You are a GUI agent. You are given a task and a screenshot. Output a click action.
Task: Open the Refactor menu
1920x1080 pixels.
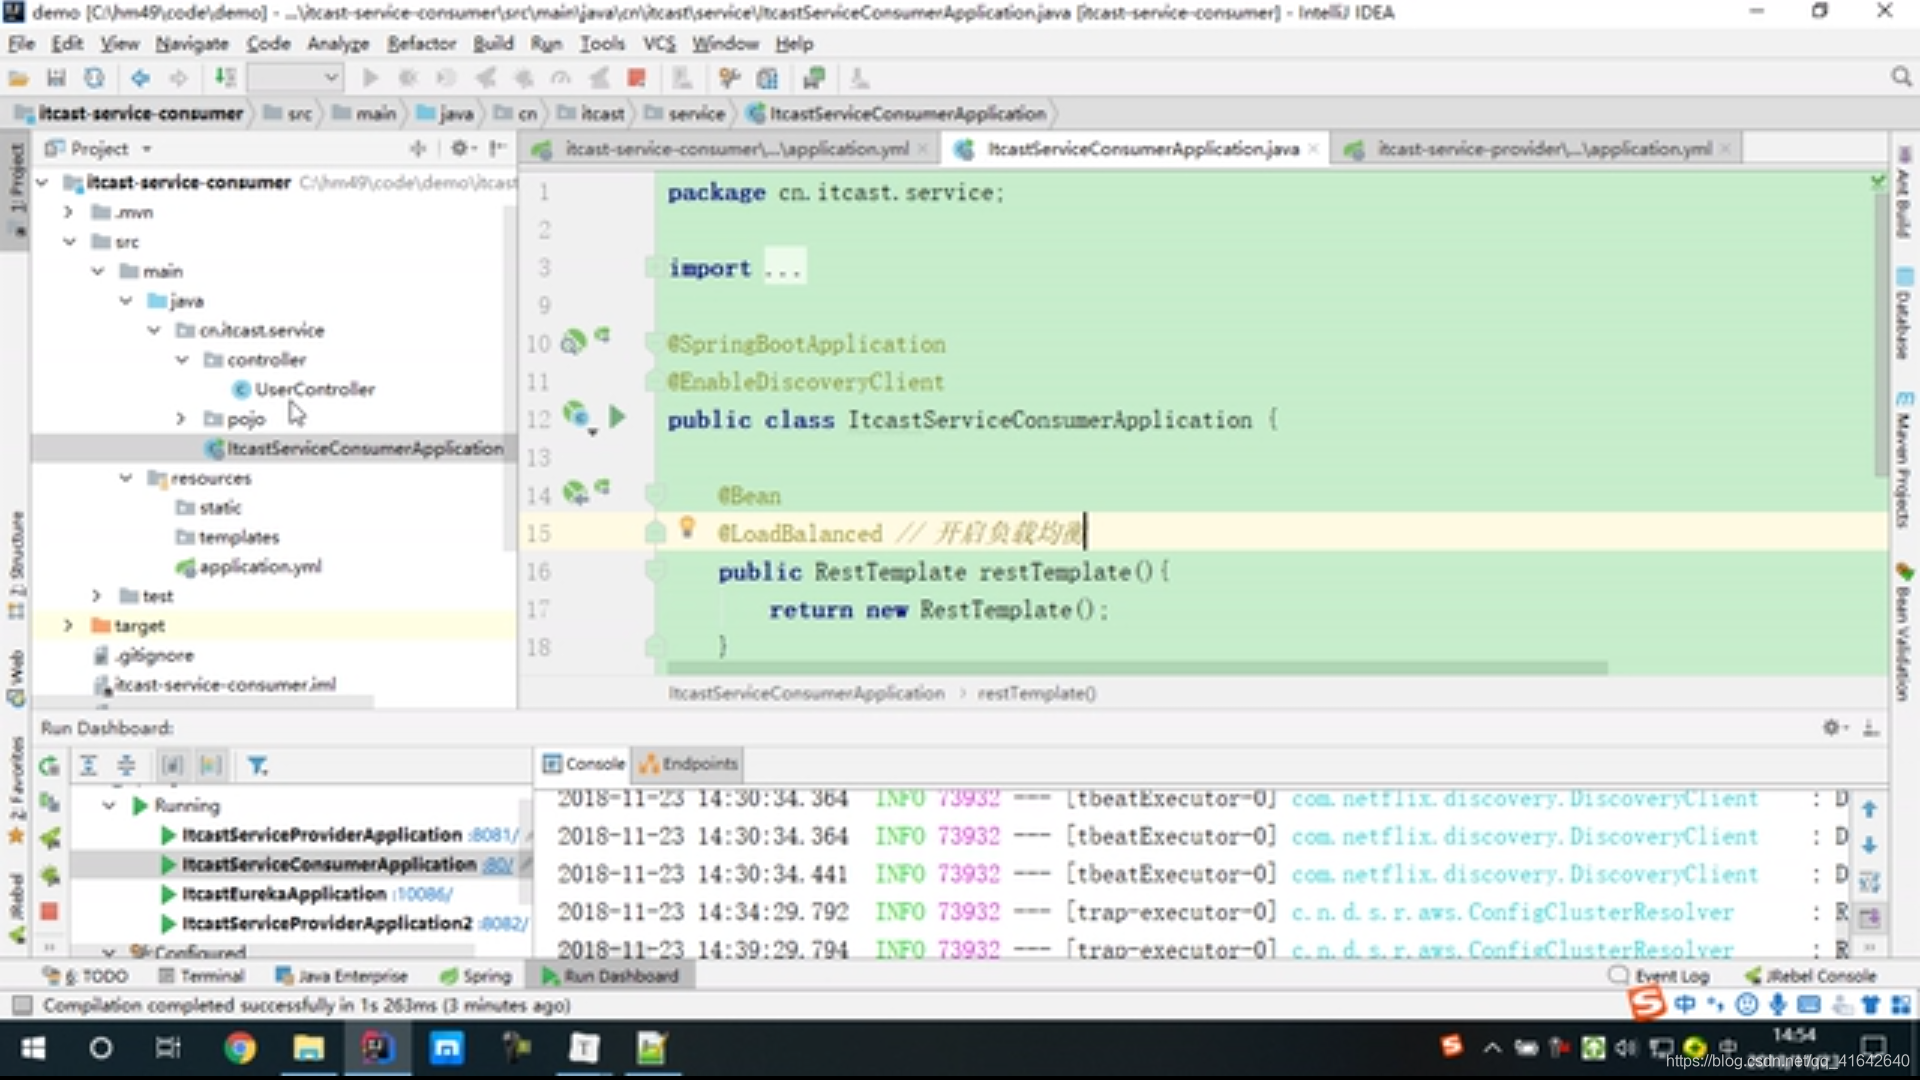point(421,44)
